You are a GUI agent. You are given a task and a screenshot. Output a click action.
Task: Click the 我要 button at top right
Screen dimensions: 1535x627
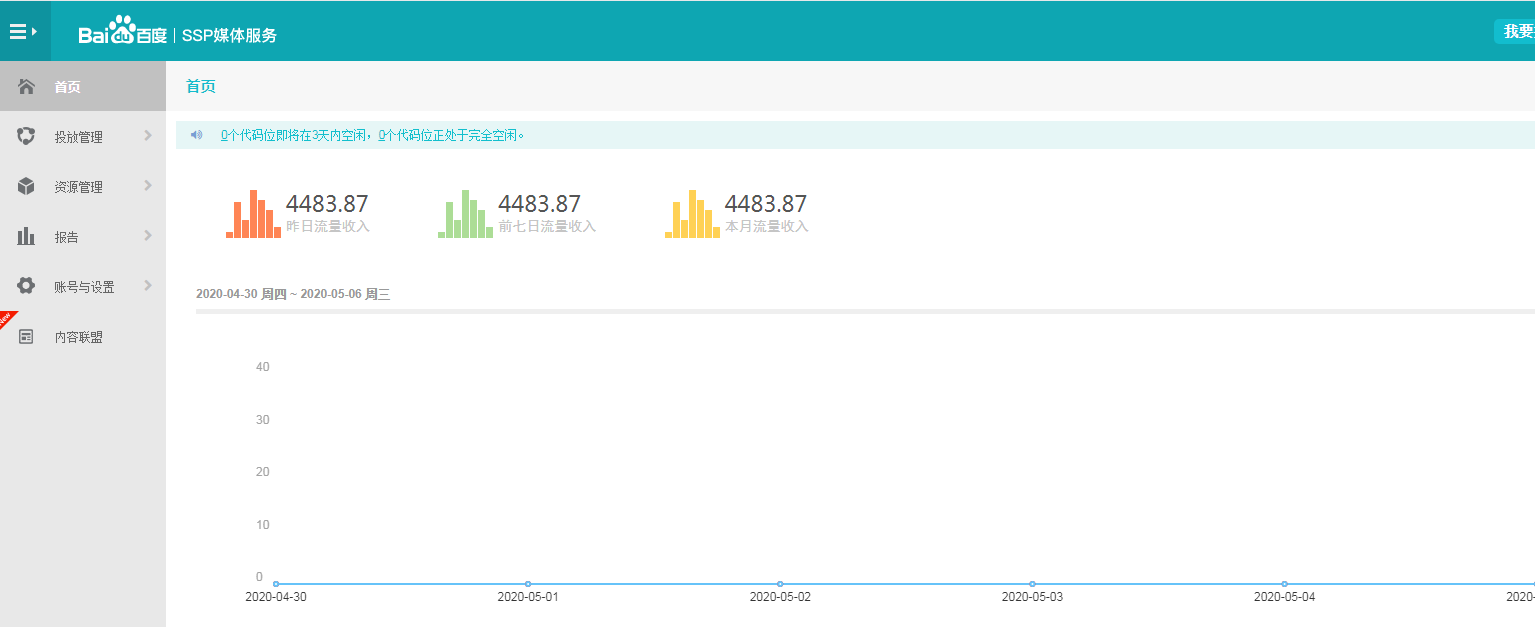[1514, 31]
